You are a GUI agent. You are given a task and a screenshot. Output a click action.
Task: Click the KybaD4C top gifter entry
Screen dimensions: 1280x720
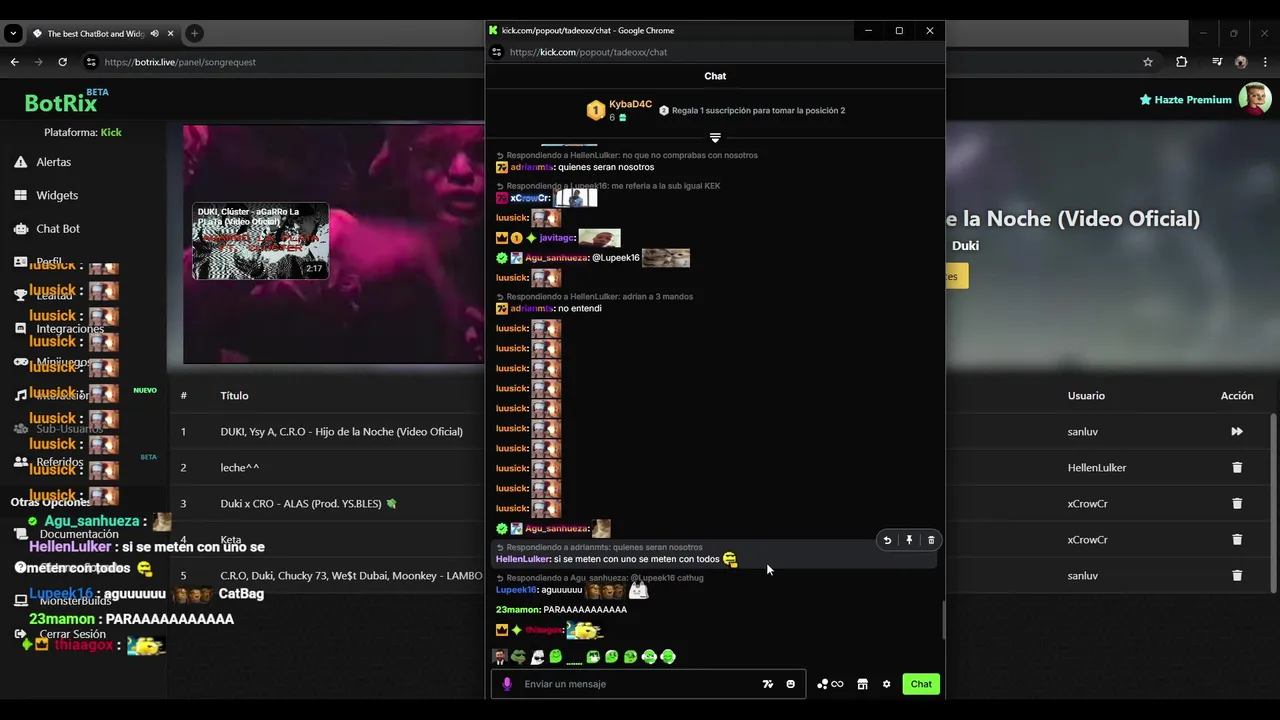[620, 110]
